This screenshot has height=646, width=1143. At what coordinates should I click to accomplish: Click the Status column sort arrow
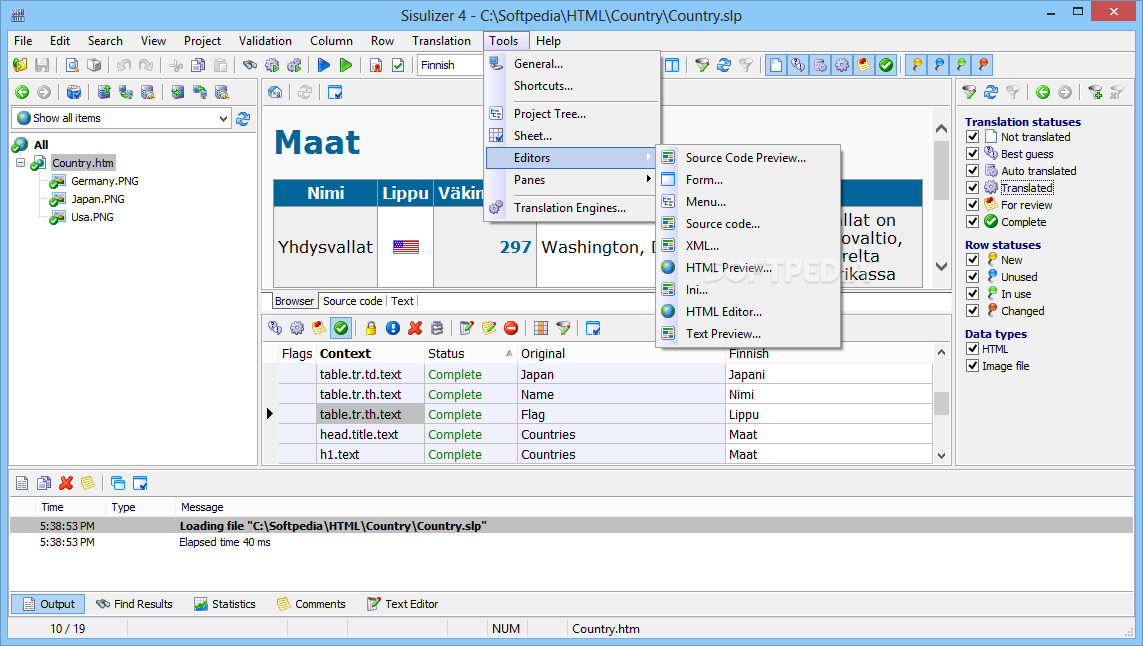(509, 354)
